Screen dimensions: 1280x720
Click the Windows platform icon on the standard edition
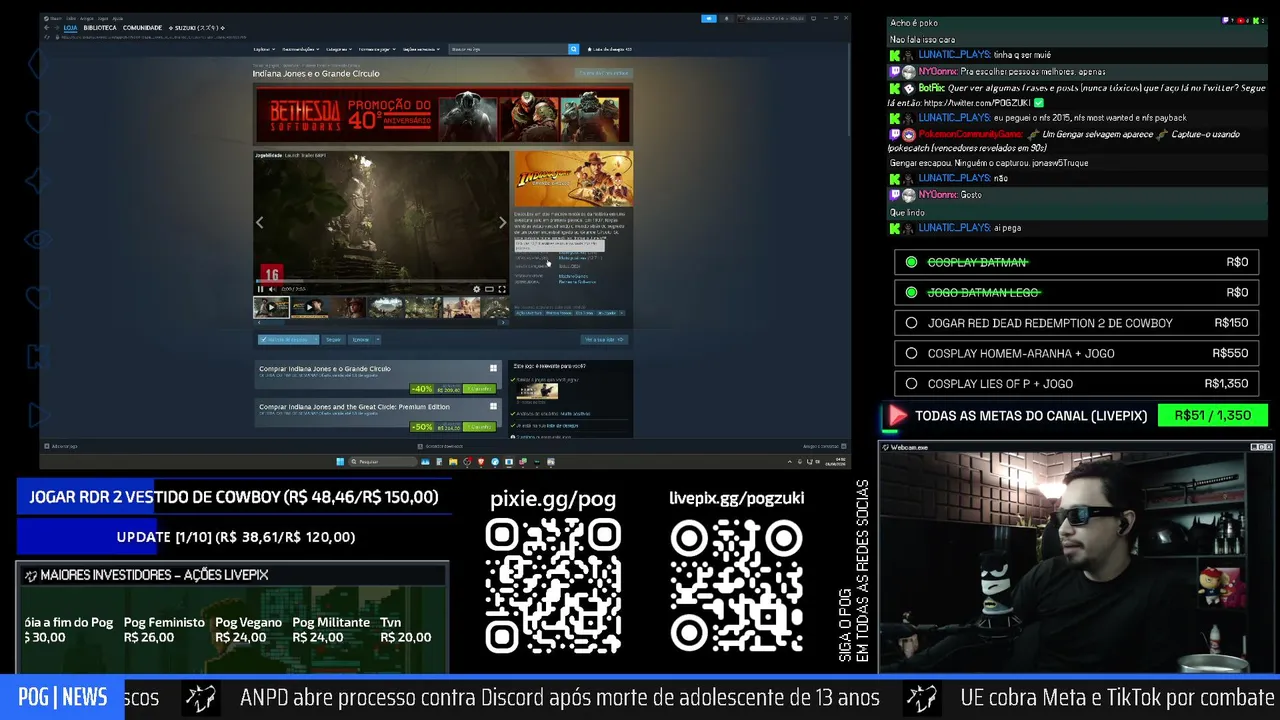click(x=493, y=368)
